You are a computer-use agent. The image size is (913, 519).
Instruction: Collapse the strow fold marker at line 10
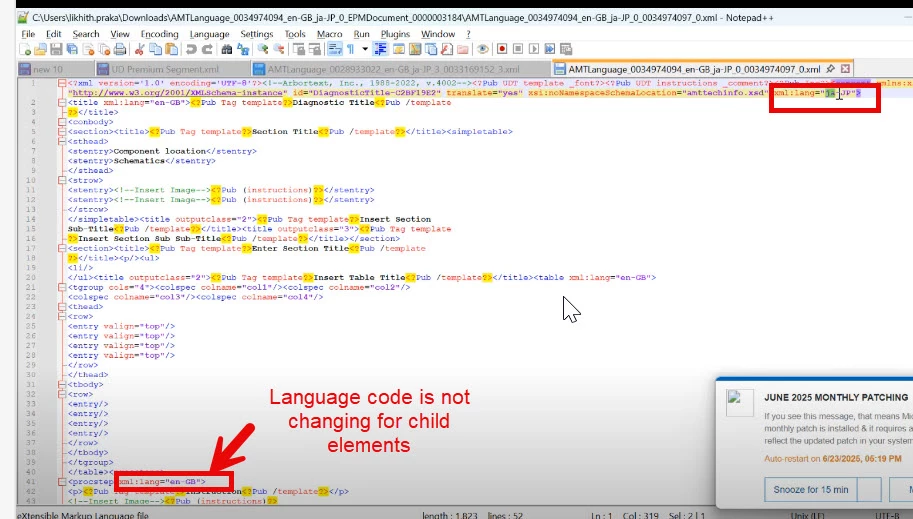[62, 181]
